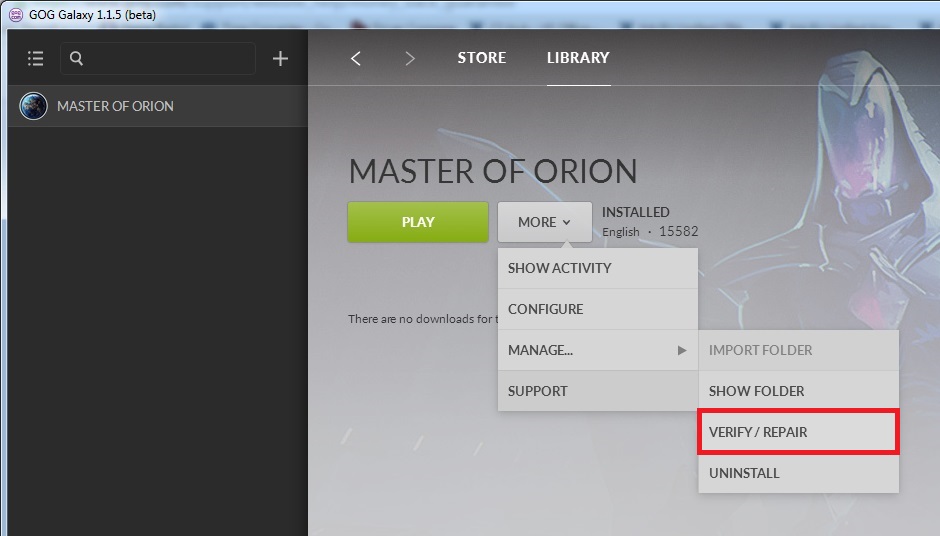The image size is (940, 536).
Task: Click the Master of Orion planet icon
Action: 33,106
